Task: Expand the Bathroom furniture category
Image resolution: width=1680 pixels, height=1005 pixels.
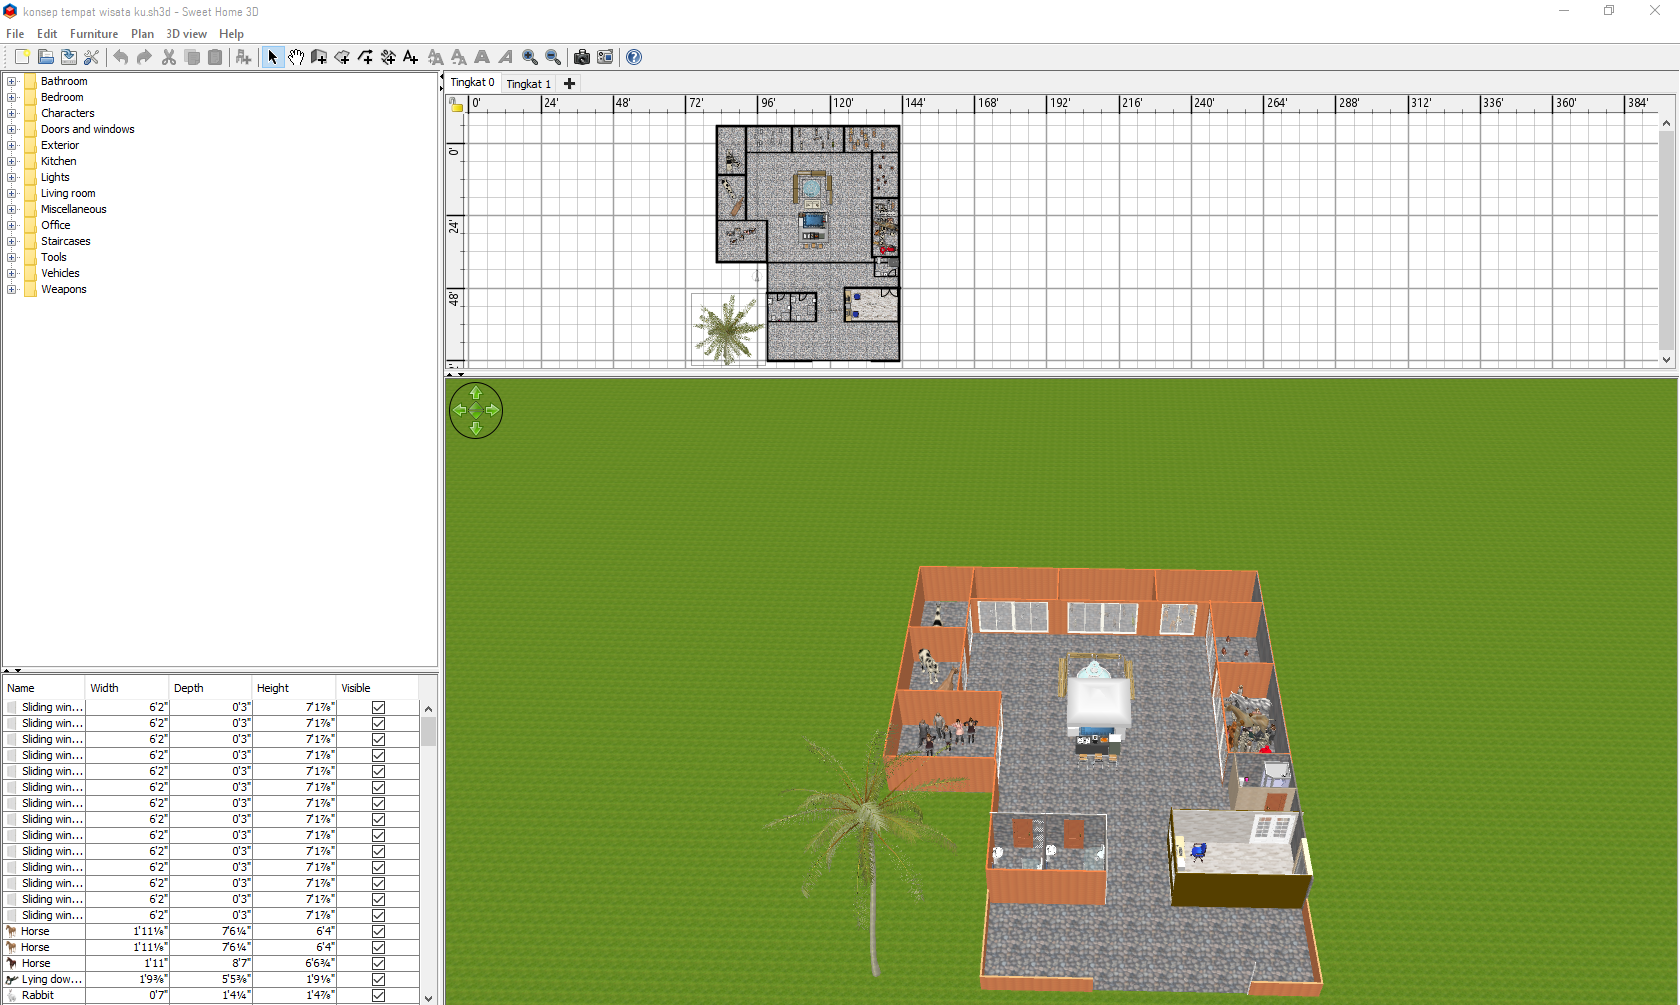Action: (12, 81)
